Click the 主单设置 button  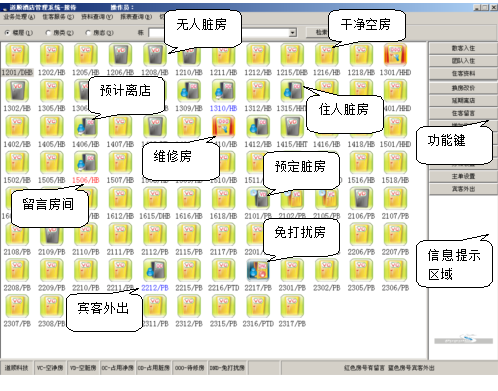(463, 176)
